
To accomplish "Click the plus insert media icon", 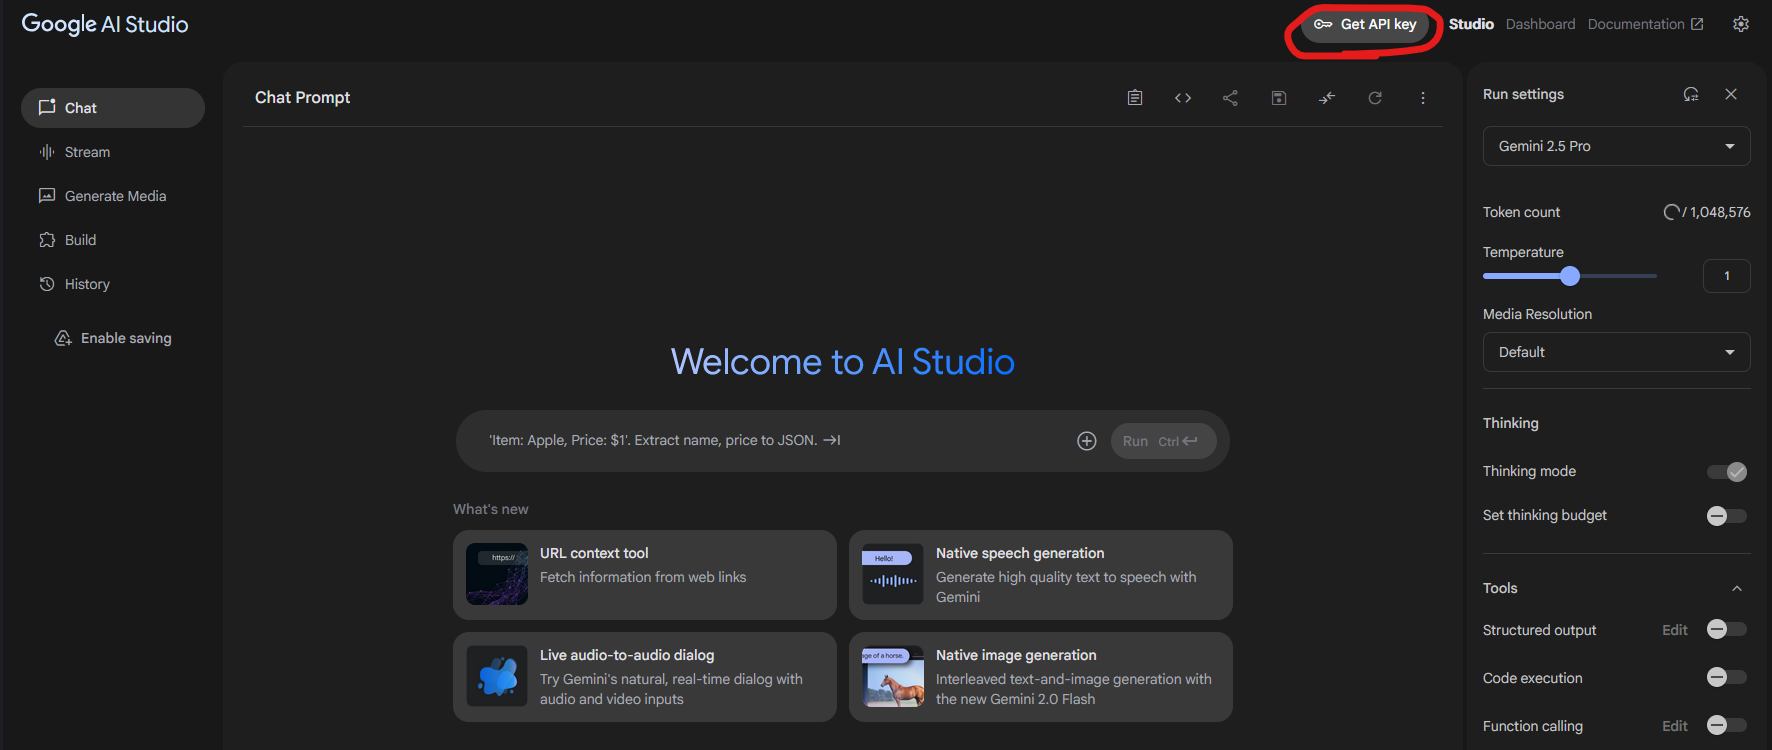I will (x=1087, y=441).
